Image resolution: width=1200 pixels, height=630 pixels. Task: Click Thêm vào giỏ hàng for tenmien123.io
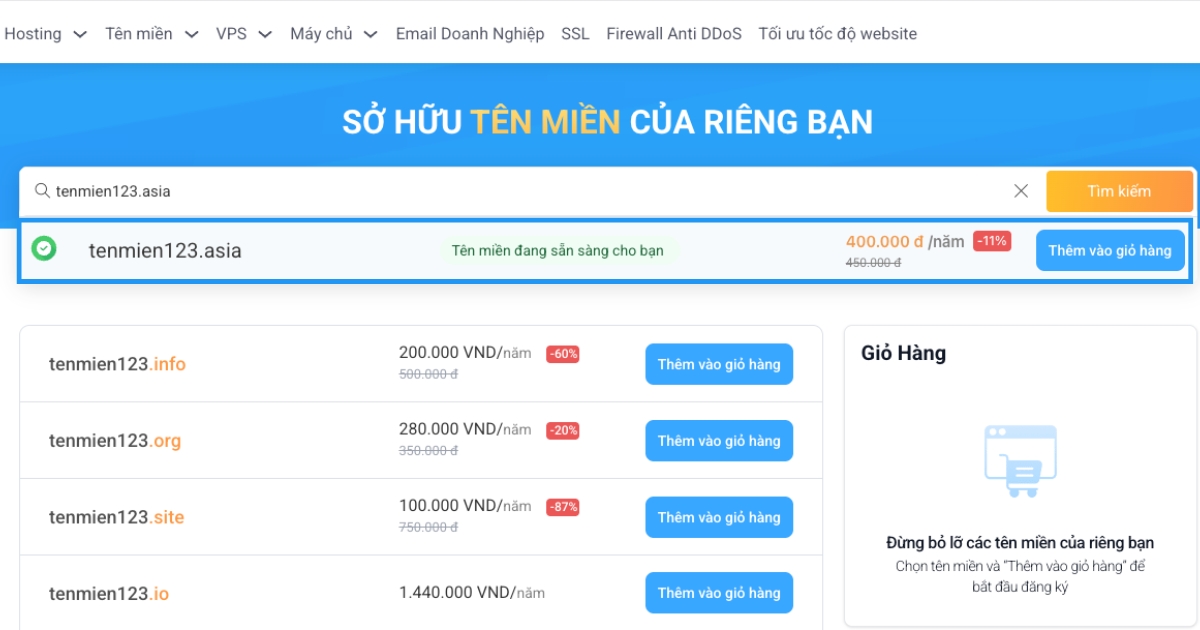(719, 592)
